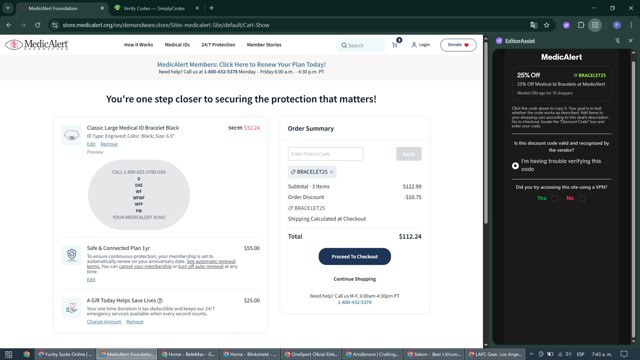The height and width of the screenshot is (360, 640).
Task: Click the translate page icon
Action: click(533, 25)
